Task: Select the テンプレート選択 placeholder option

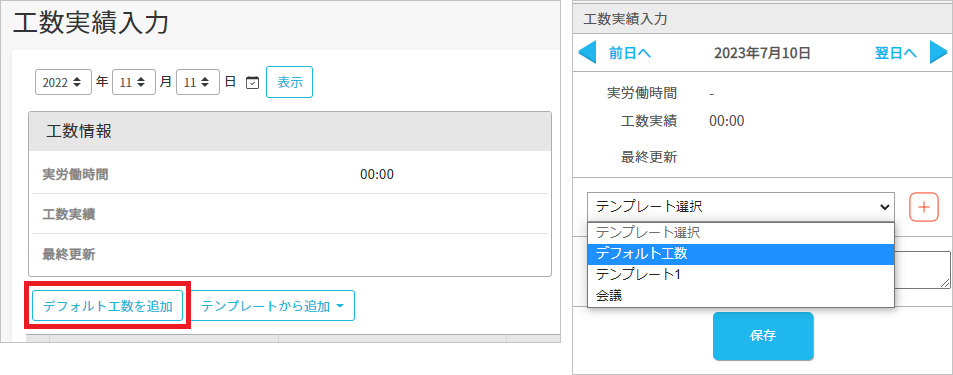Action: (741, 233)
